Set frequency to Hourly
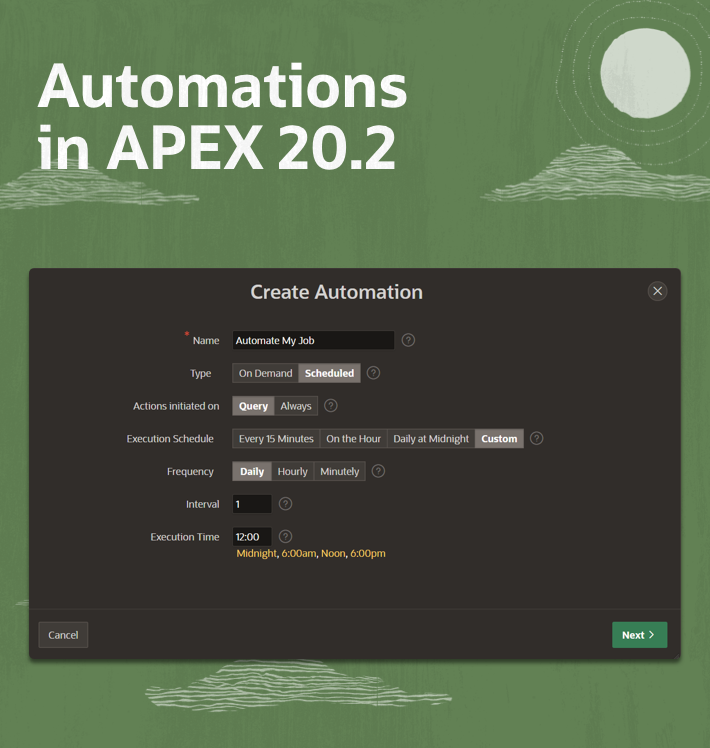Screen dimensions: 710x748 pyautogui.click(x=292, y=471)
